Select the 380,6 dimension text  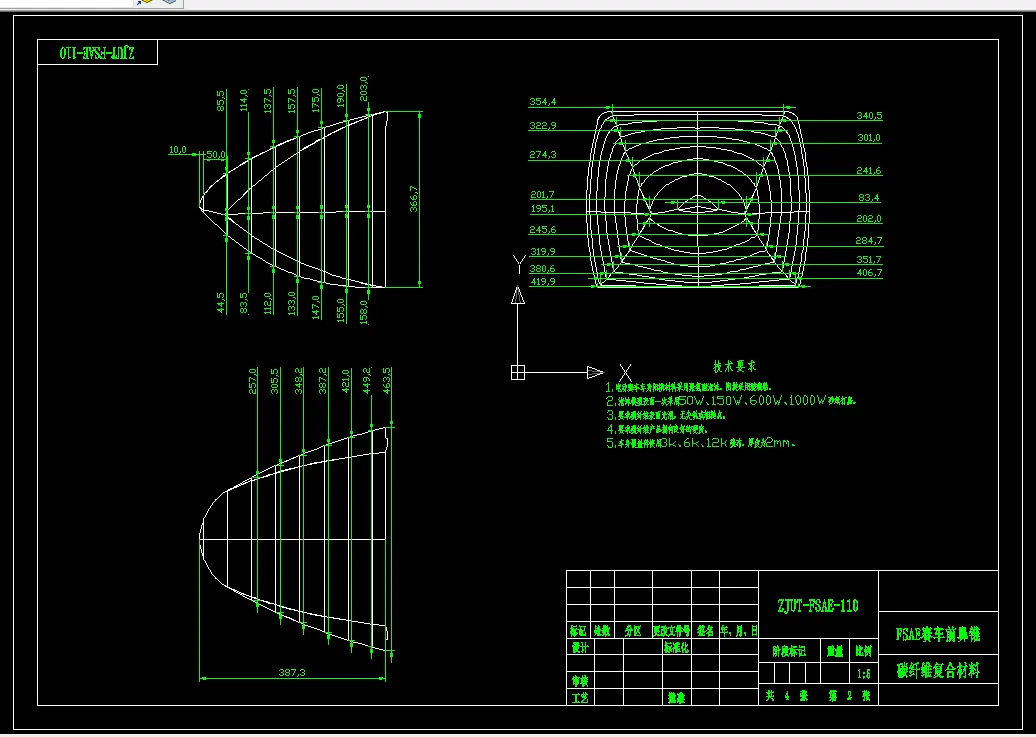(542, 268)
